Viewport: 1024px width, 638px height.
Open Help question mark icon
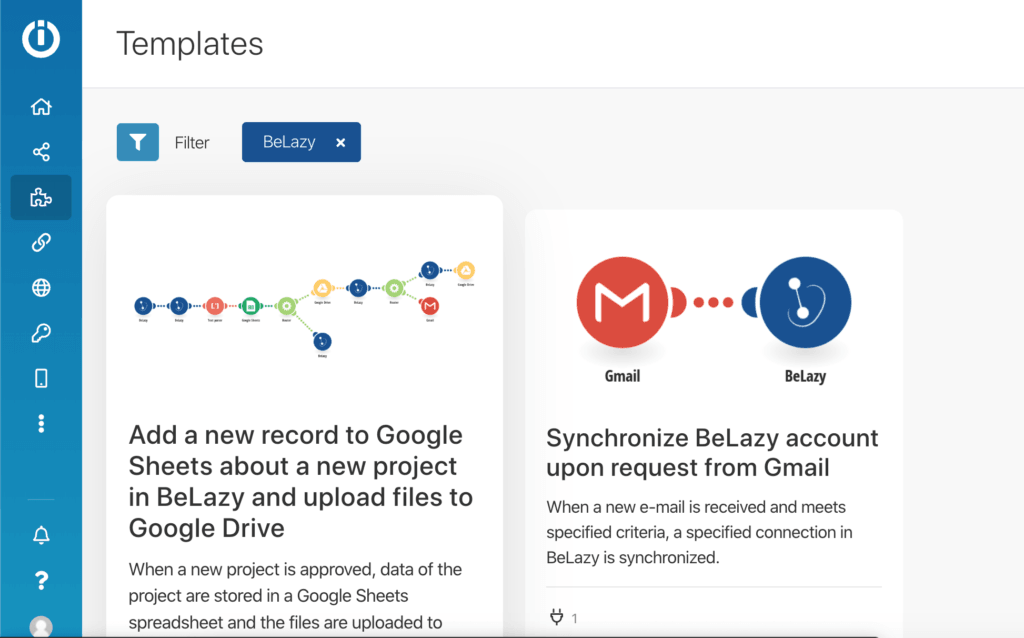point(41,580)
